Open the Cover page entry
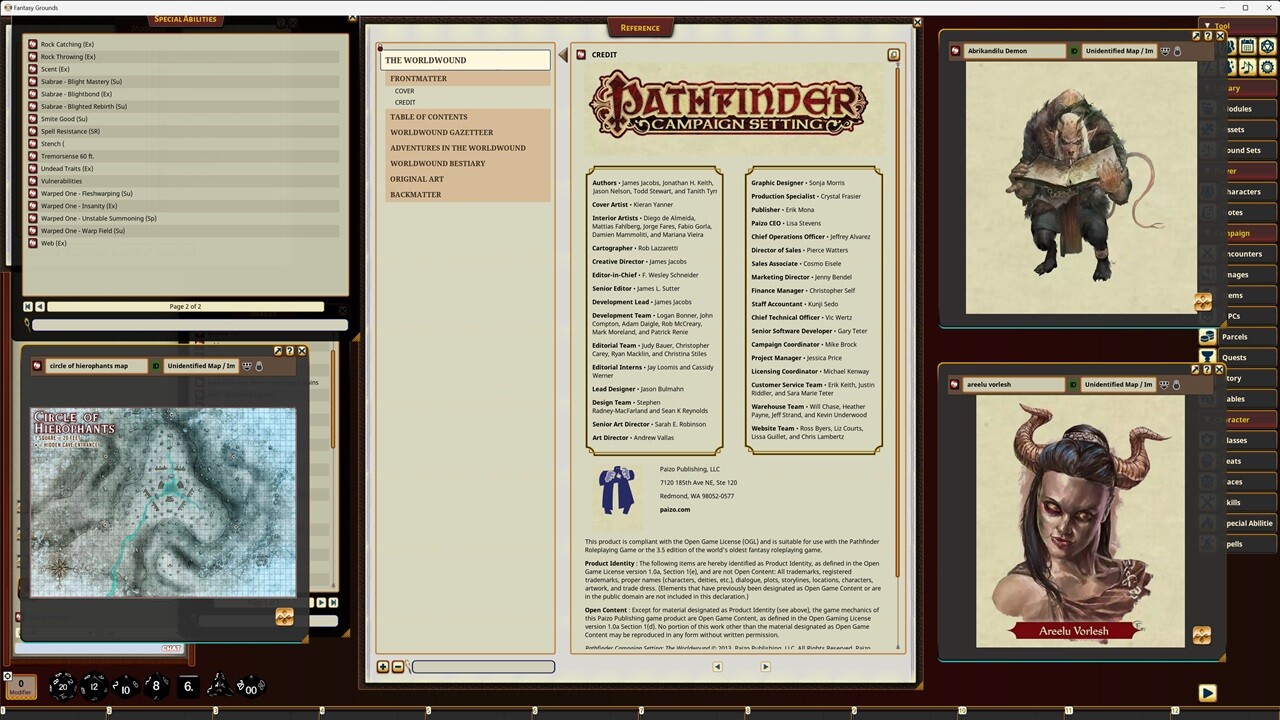 (x=404, y=91)
